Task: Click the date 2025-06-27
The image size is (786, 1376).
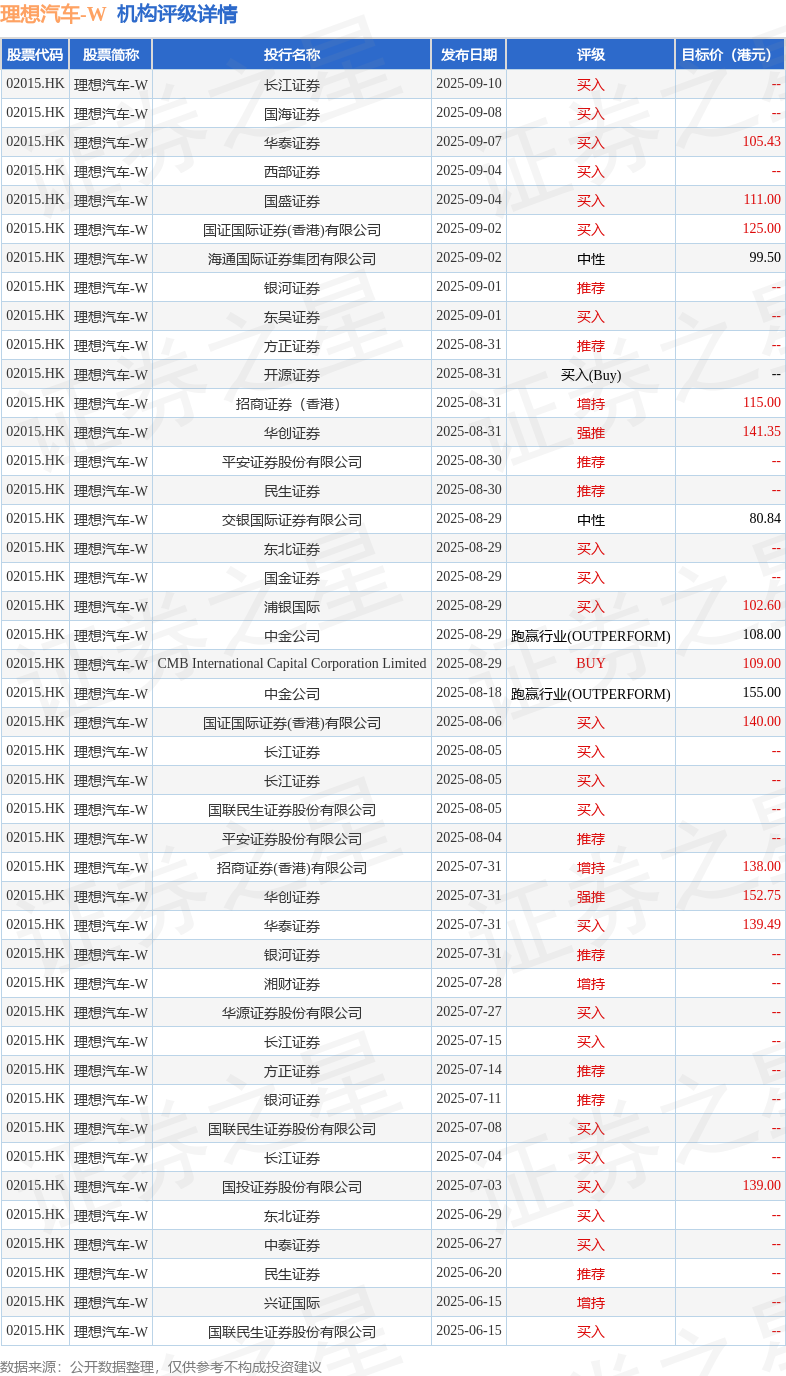Action: (x=469, y=1244)
